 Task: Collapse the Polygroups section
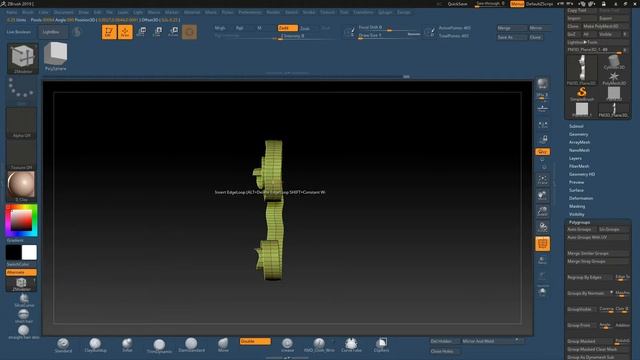[x=579, y=222]
